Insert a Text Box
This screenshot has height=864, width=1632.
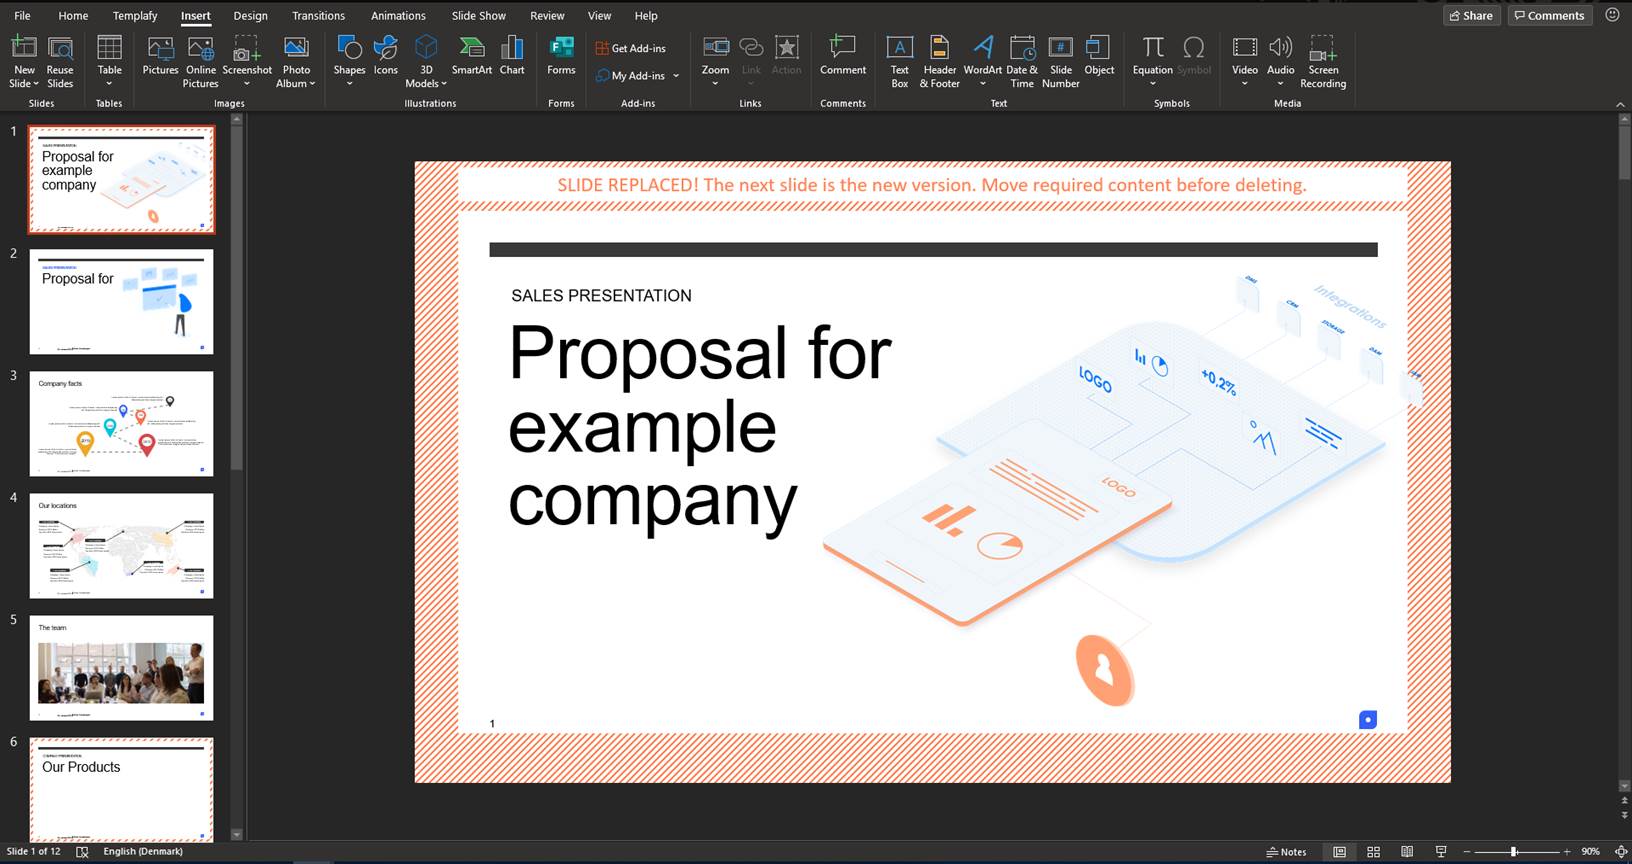[899, 61]
